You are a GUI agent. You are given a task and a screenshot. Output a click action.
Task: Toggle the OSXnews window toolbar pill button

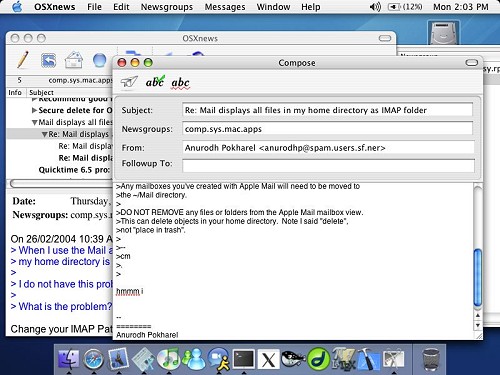click(x=385, y=38)
